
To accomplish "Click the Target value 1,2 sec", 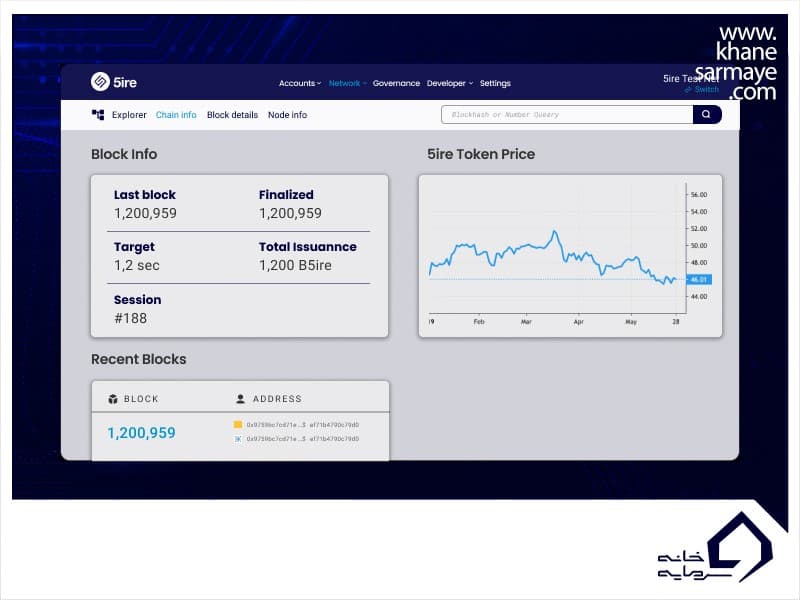I will [x=137, y=265].
